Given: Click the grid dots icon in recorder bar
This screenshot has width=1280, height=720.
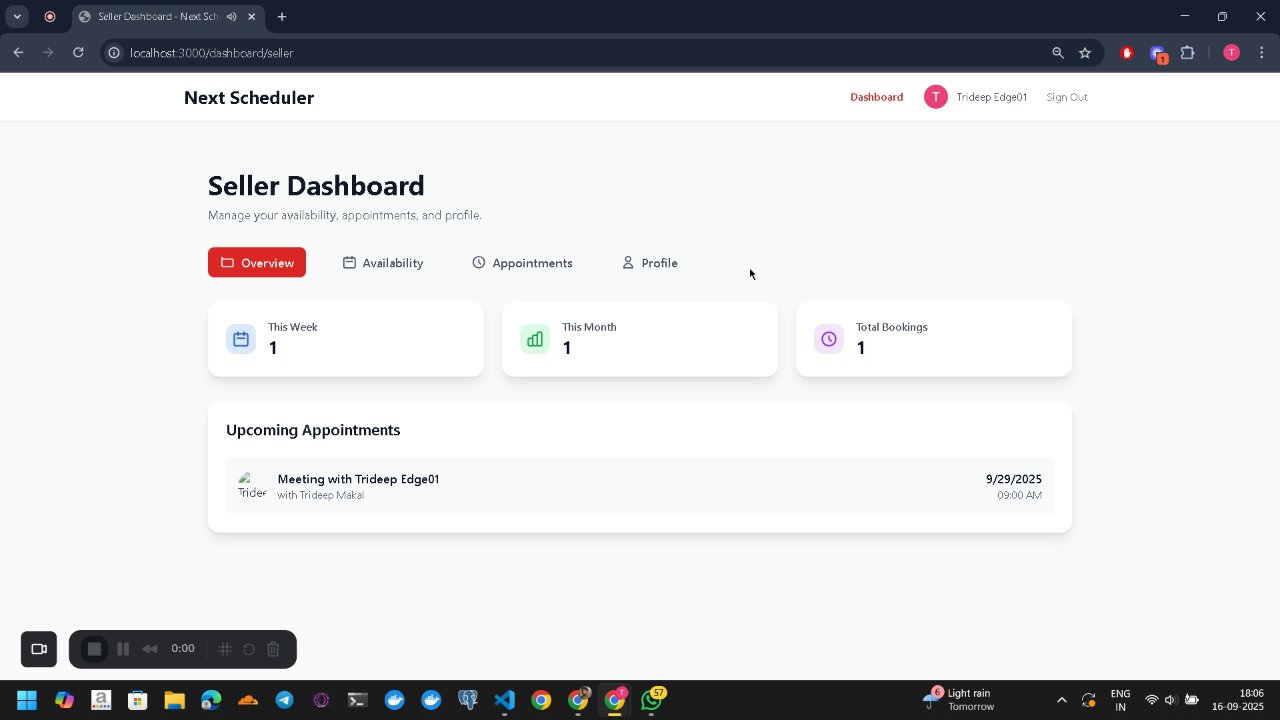Looking at the screenshot, I should click(x=225, y=649).
